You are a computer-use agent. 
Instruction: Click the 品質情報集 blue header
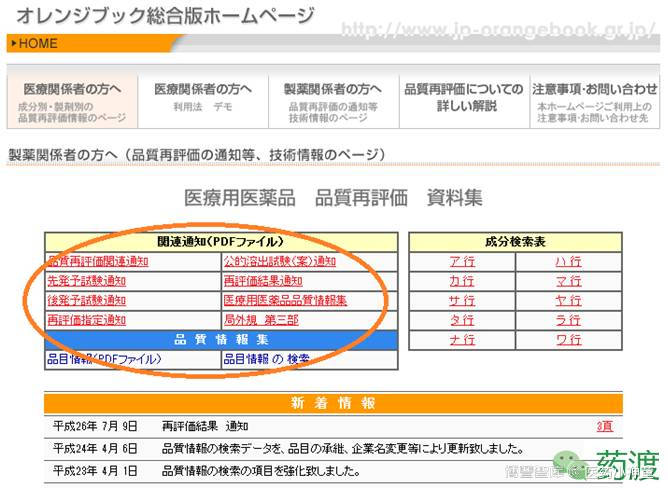pos(221,340)
